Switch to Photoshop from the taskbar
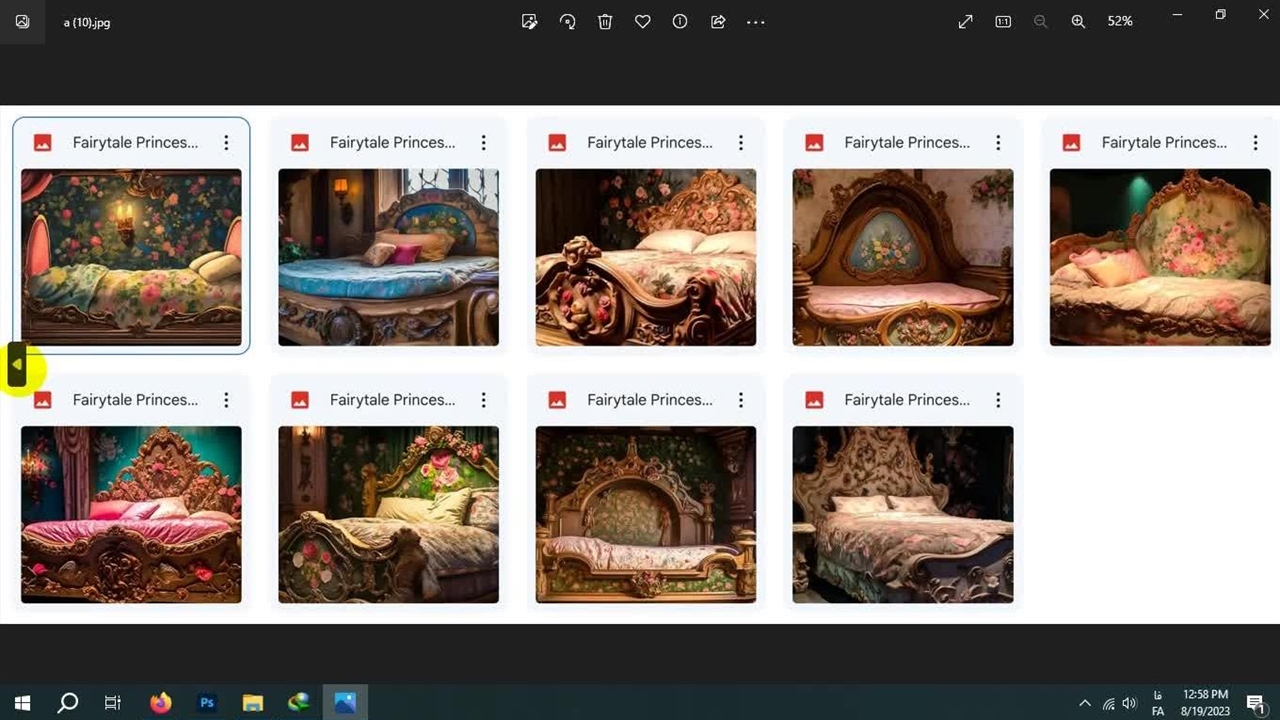The image size is (1280, 720). click(x=207, y=703)
